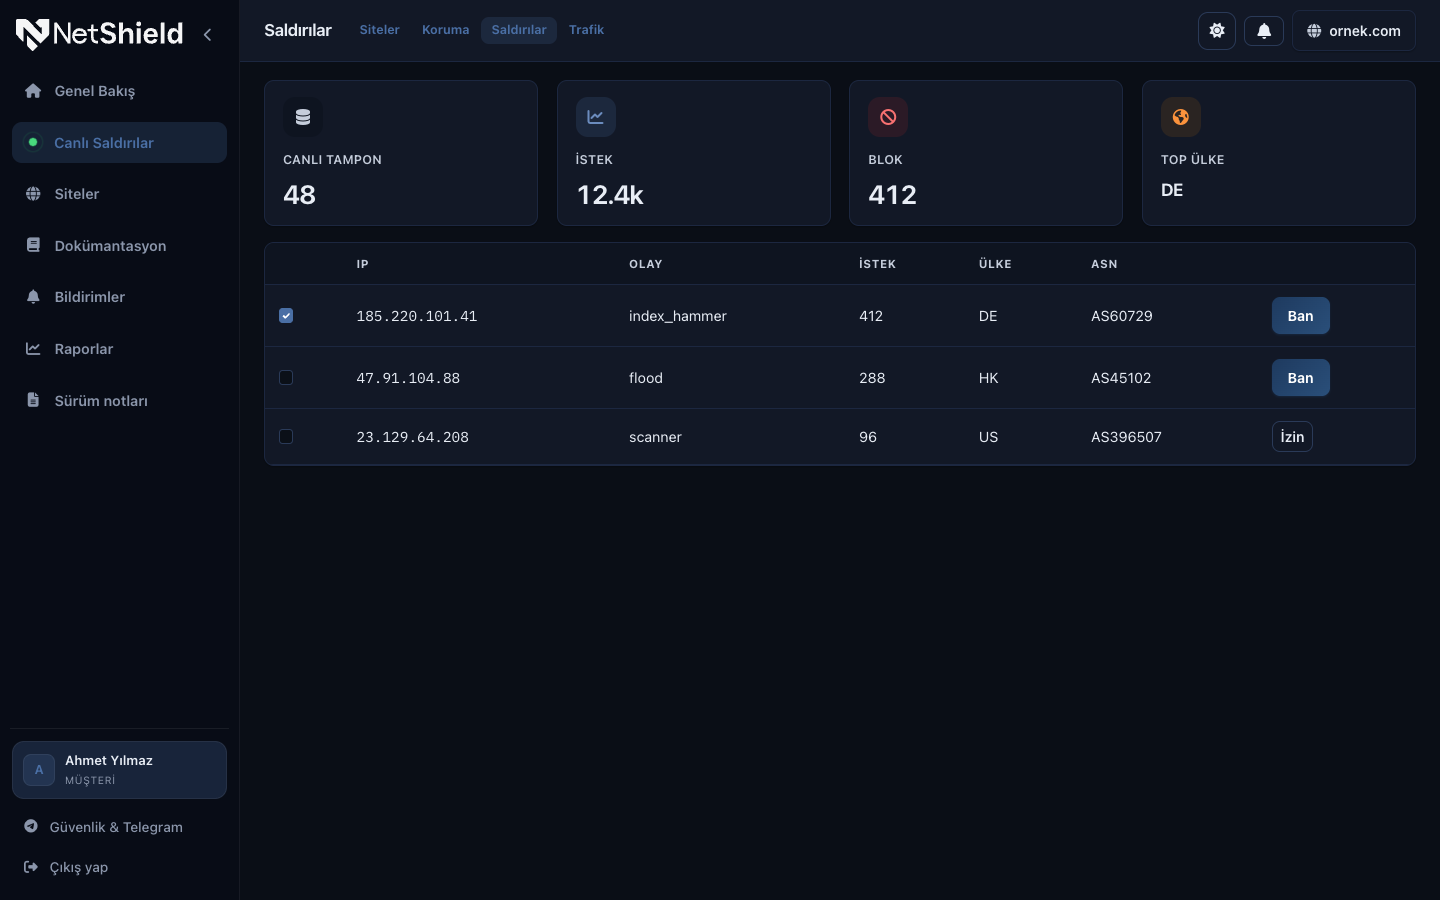The width and height of the screenshot is (1440, 900).
Task: Open the ornek.com site selector
Action: tap(1354, 31)
